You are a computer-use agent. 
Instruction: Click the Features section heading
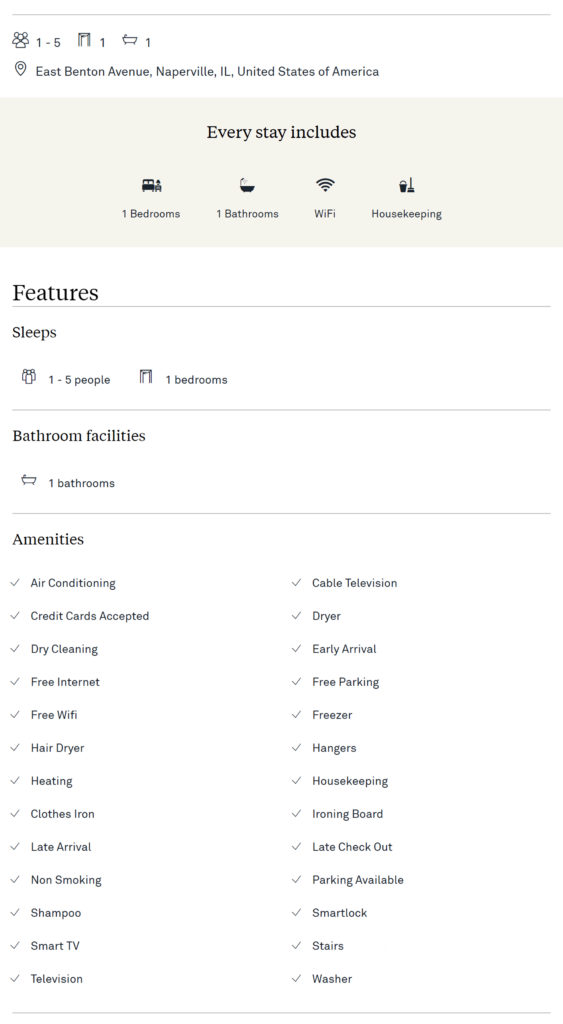tap(56, 293)
